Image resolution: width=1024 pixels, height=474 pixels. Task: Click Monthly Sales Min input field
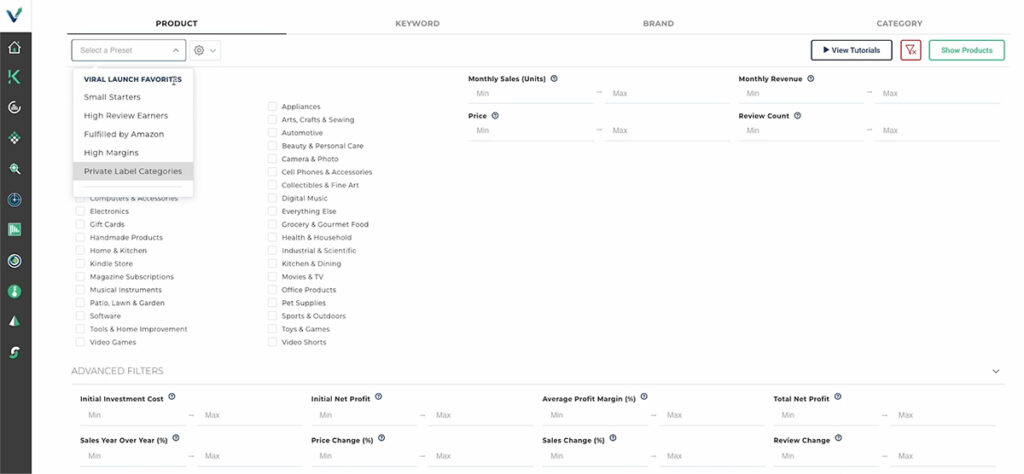coord(531,94)
